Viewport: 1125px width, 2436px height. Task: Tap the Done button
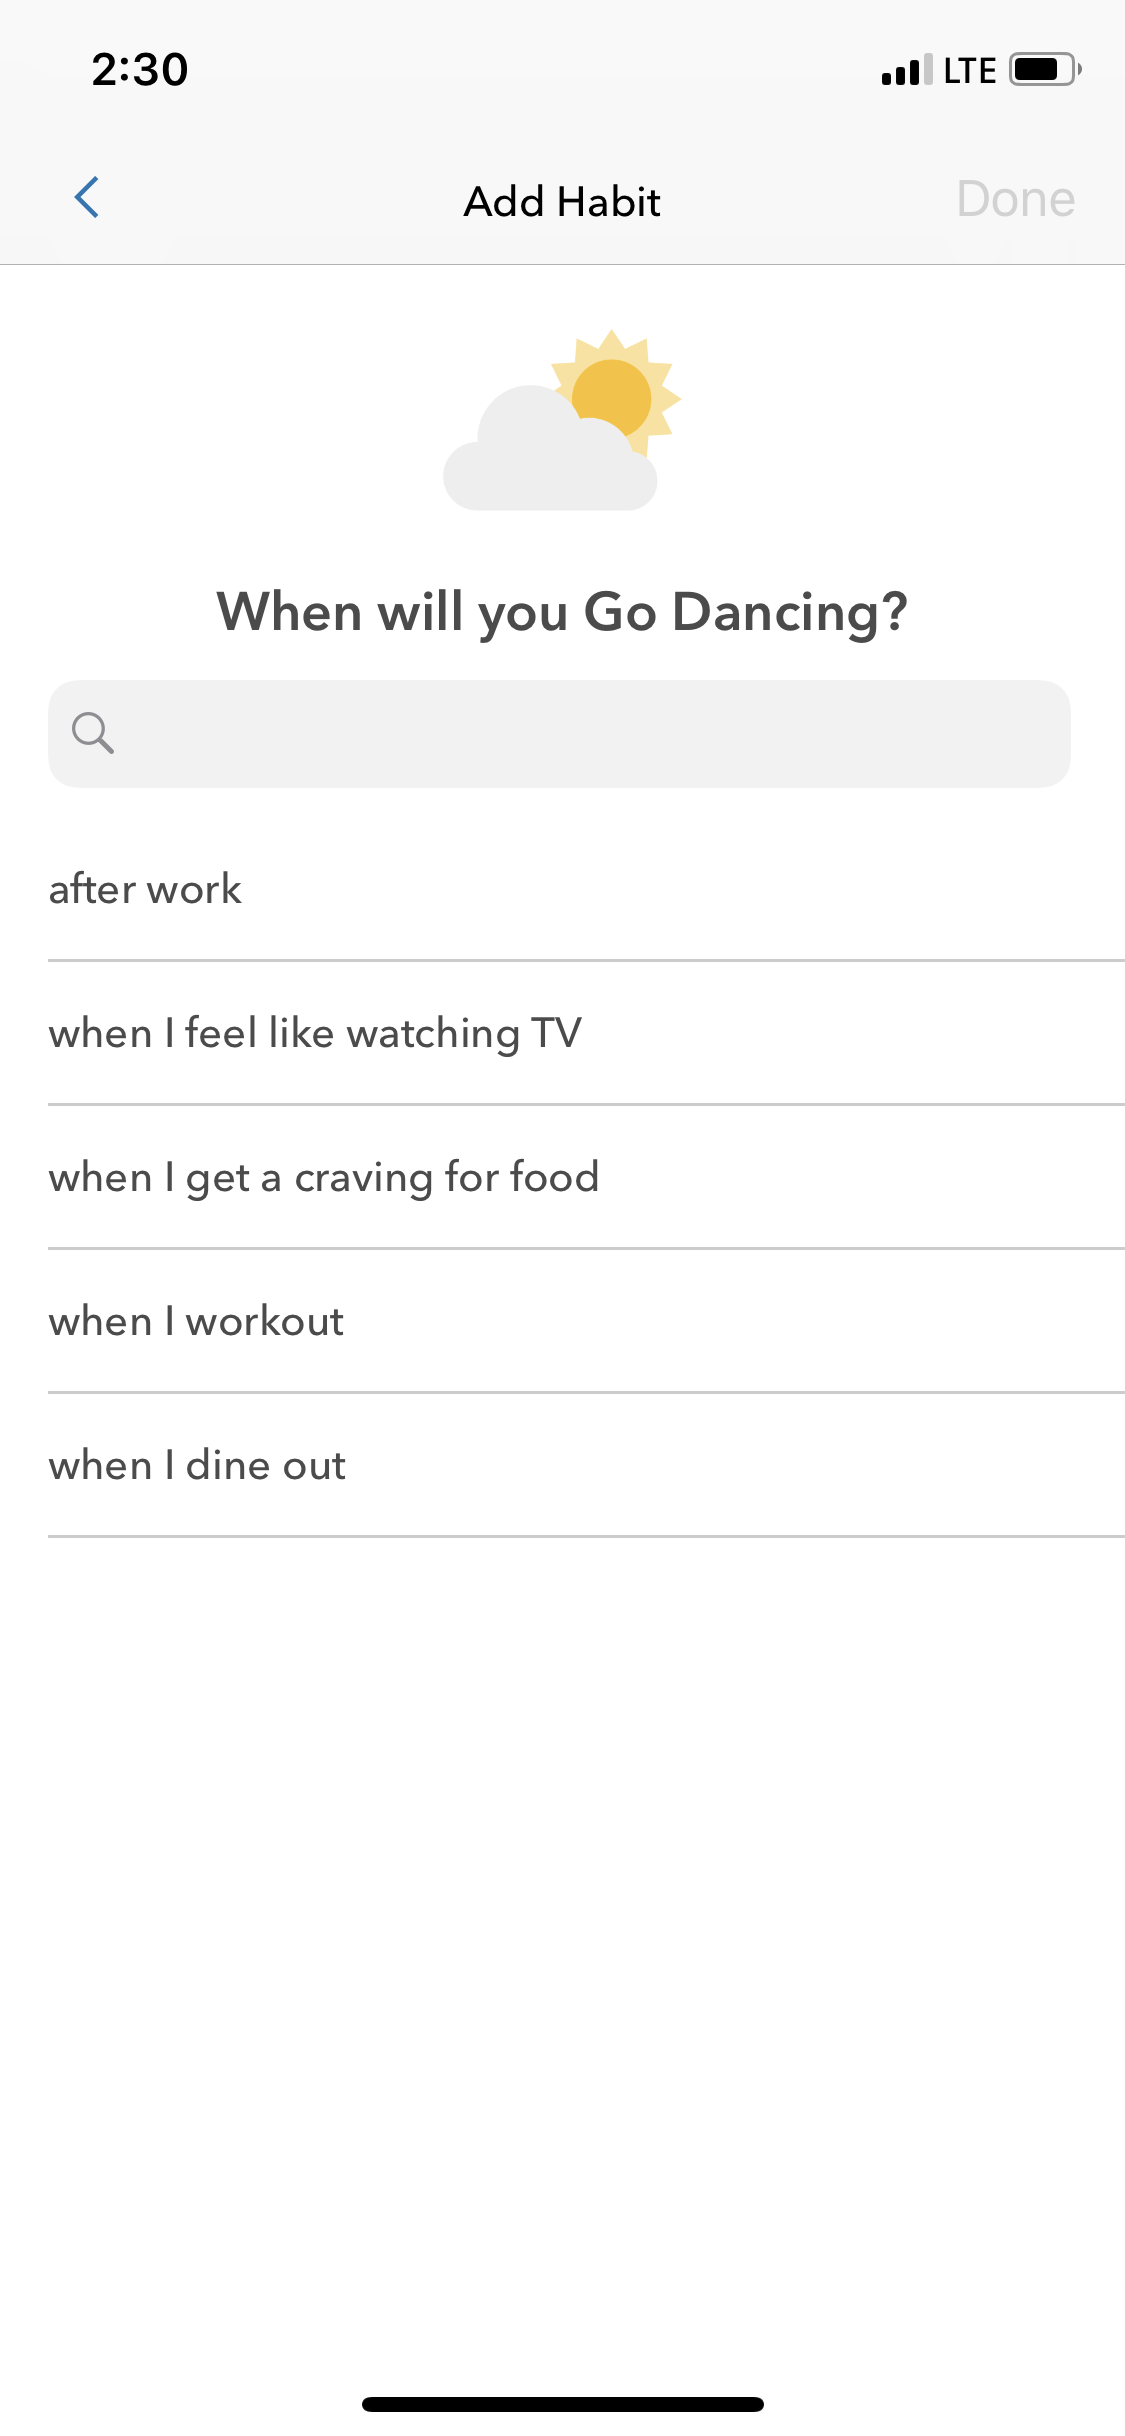(x=1015, y=198)
